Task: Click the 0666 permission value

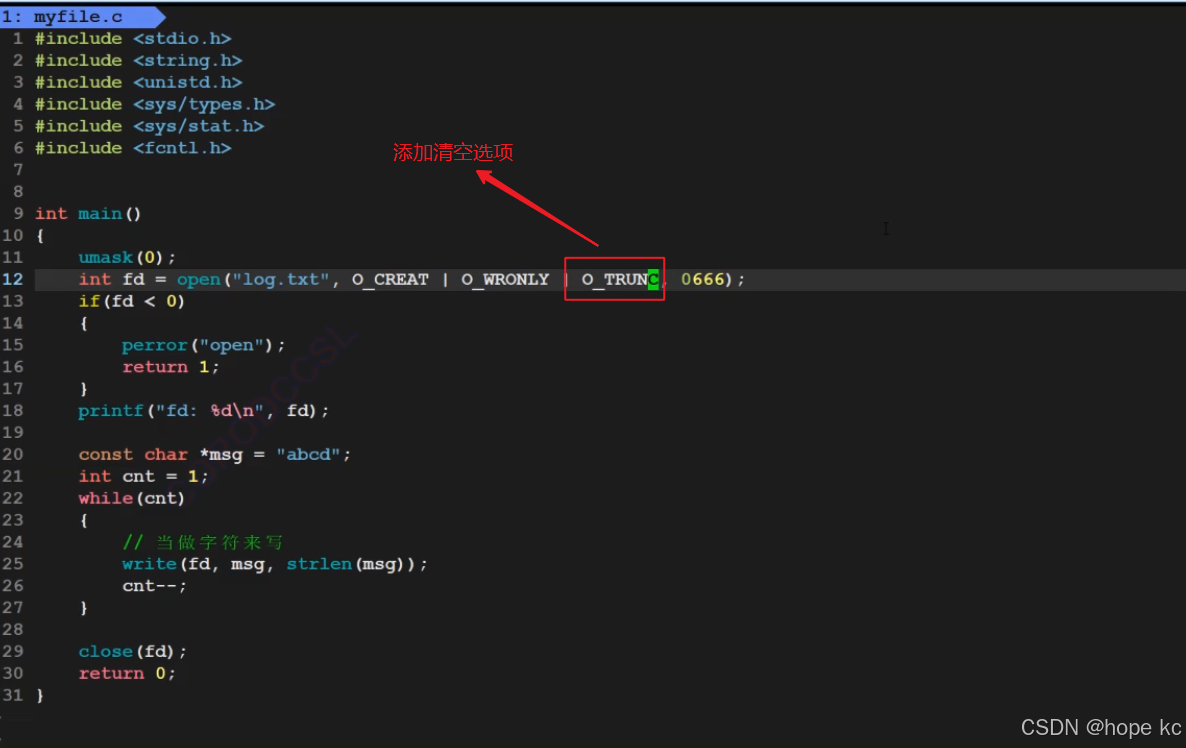Action: coord(703,279)
